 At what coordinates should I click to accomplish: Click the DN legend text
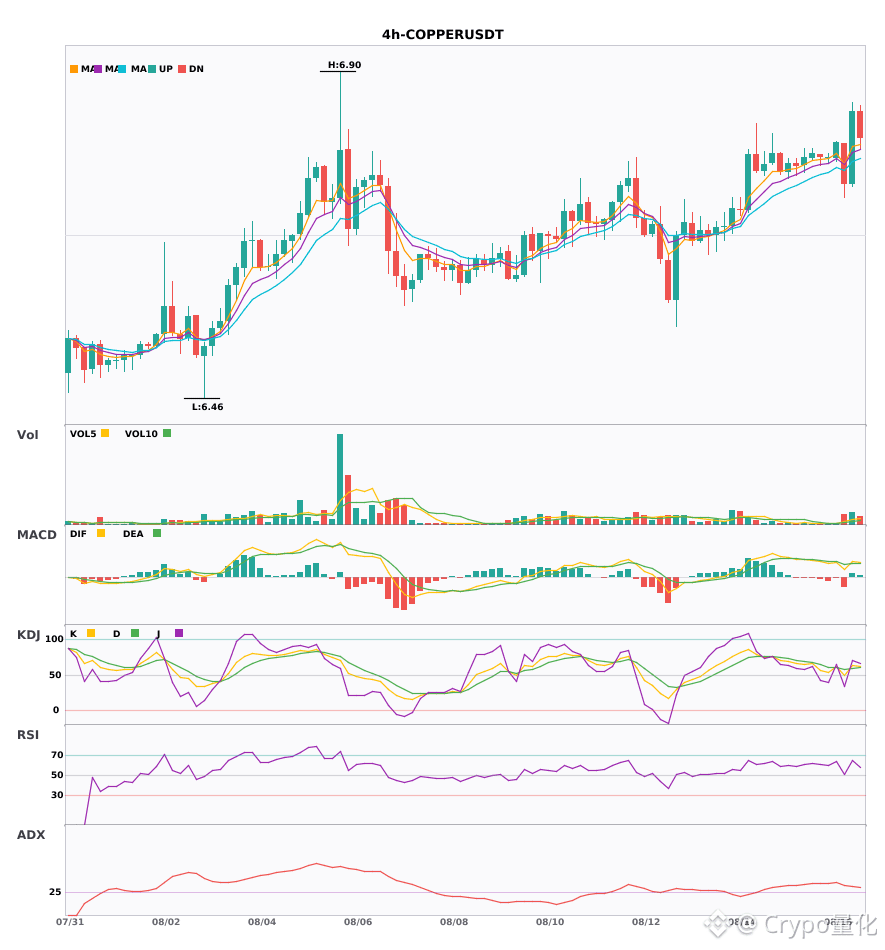pos(196,69)
